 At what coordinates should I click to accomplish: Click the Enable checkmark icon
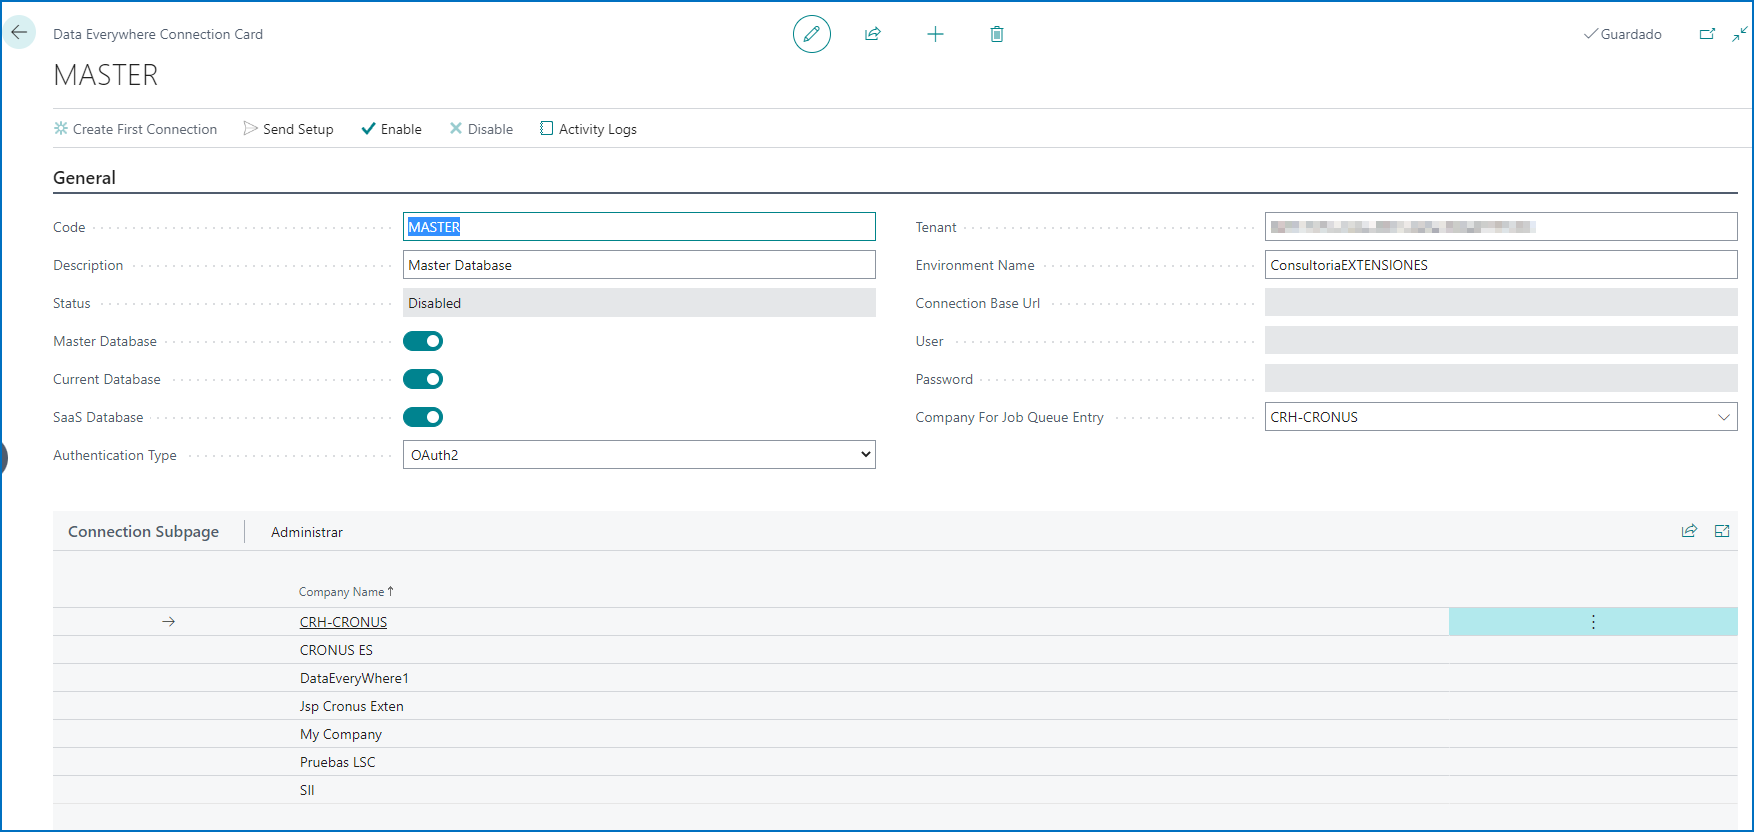click(x=368, y=129)
